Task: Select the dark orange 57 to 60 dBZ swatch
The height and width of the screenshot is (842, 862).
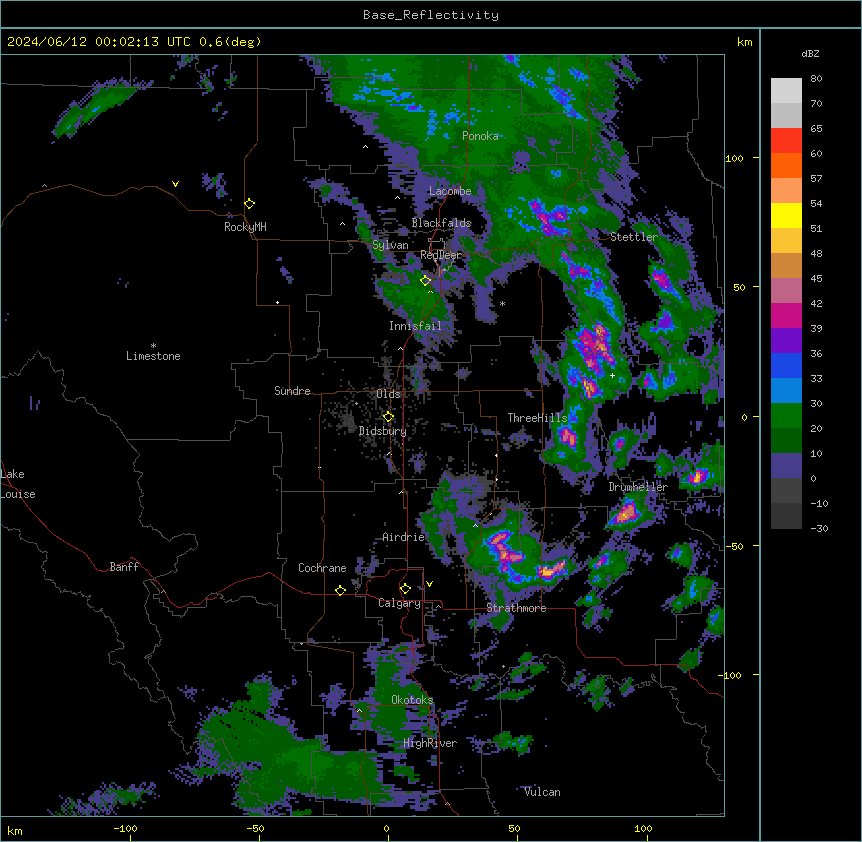Action: tap(786, 165)
